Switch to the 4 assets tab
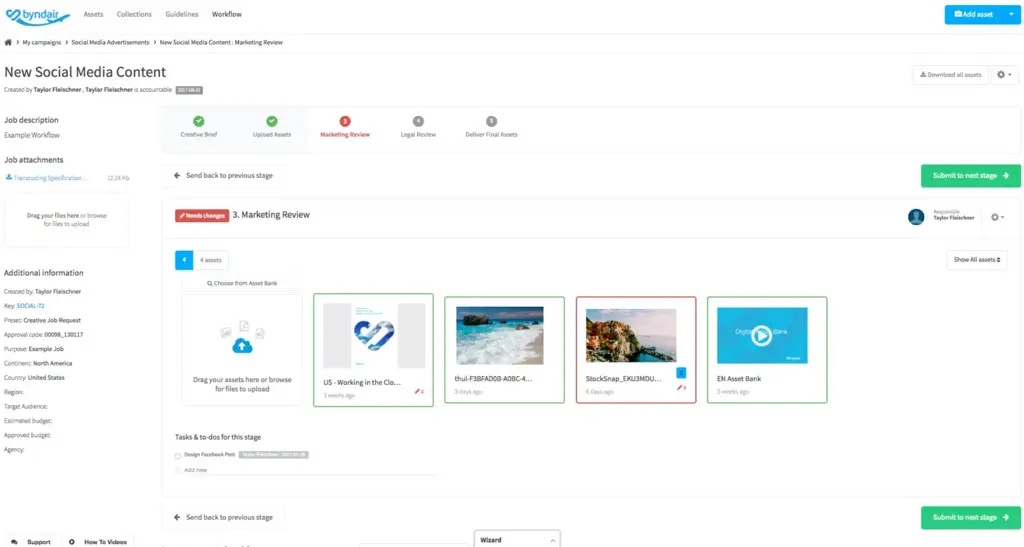Screen dimensions: 1024x547 [x=211, y=260]
